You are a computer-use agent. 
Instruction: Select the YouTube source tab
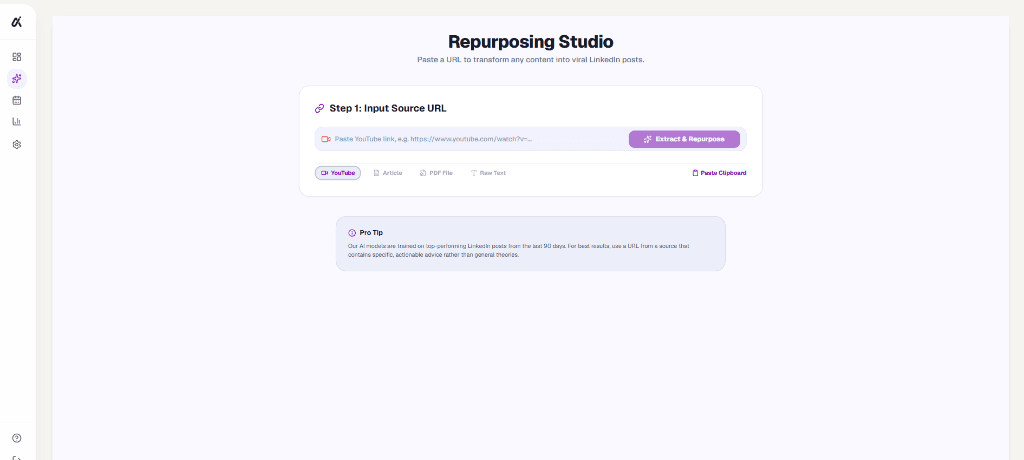coord(338,173)
